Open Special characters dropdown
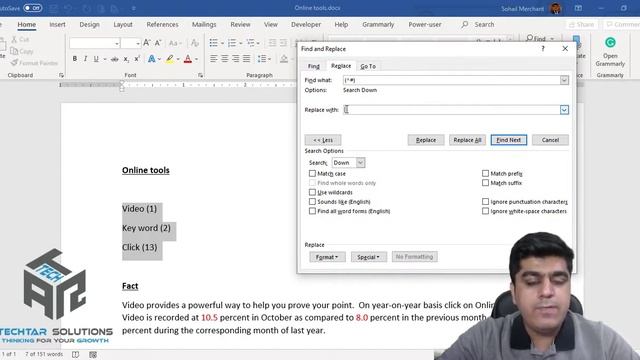This screenshot has height=360, width=640. [x=369, y=257]
